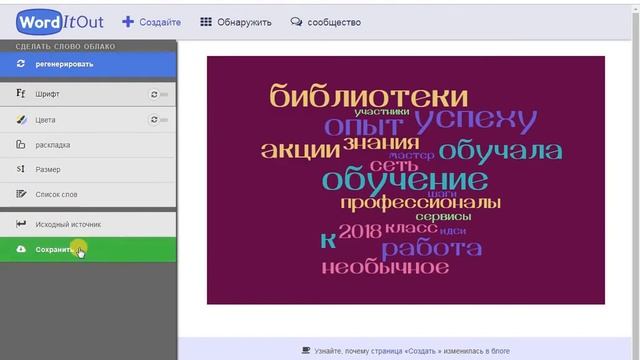Expand the Цвета settings section
The image size is (640, 360).
click(88, 120)
